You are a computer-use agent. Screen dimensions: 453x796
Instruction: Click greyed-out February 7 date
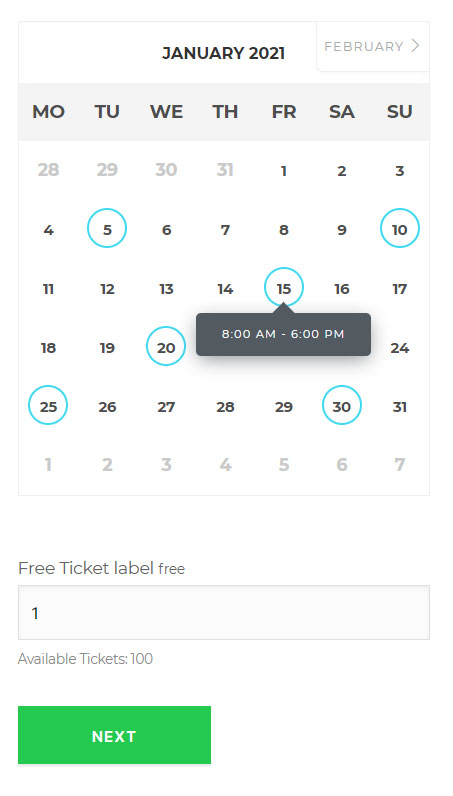[x=400, y=465]
